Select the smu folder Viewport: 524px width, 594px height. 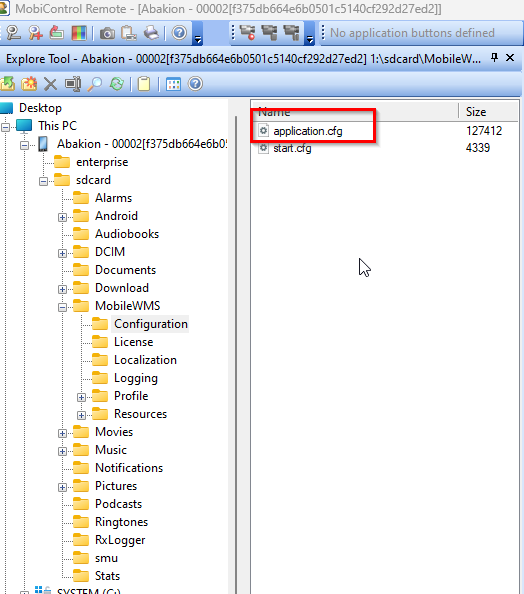click(106, 558)
